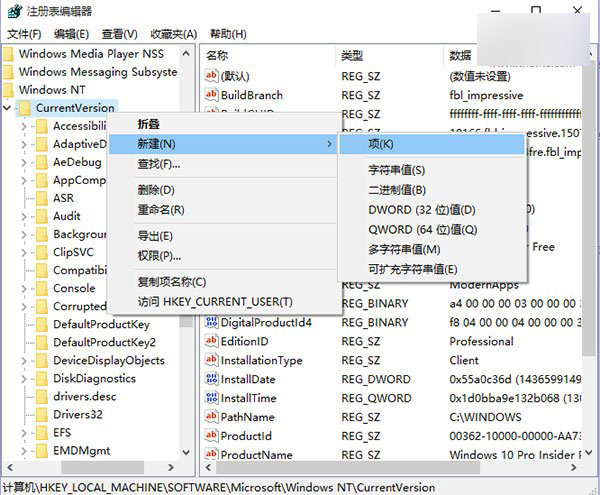This screenshot has height=495, width=600.
Task: Select the InstallTime QWORD value icon
Action: (x=211, y=398)
